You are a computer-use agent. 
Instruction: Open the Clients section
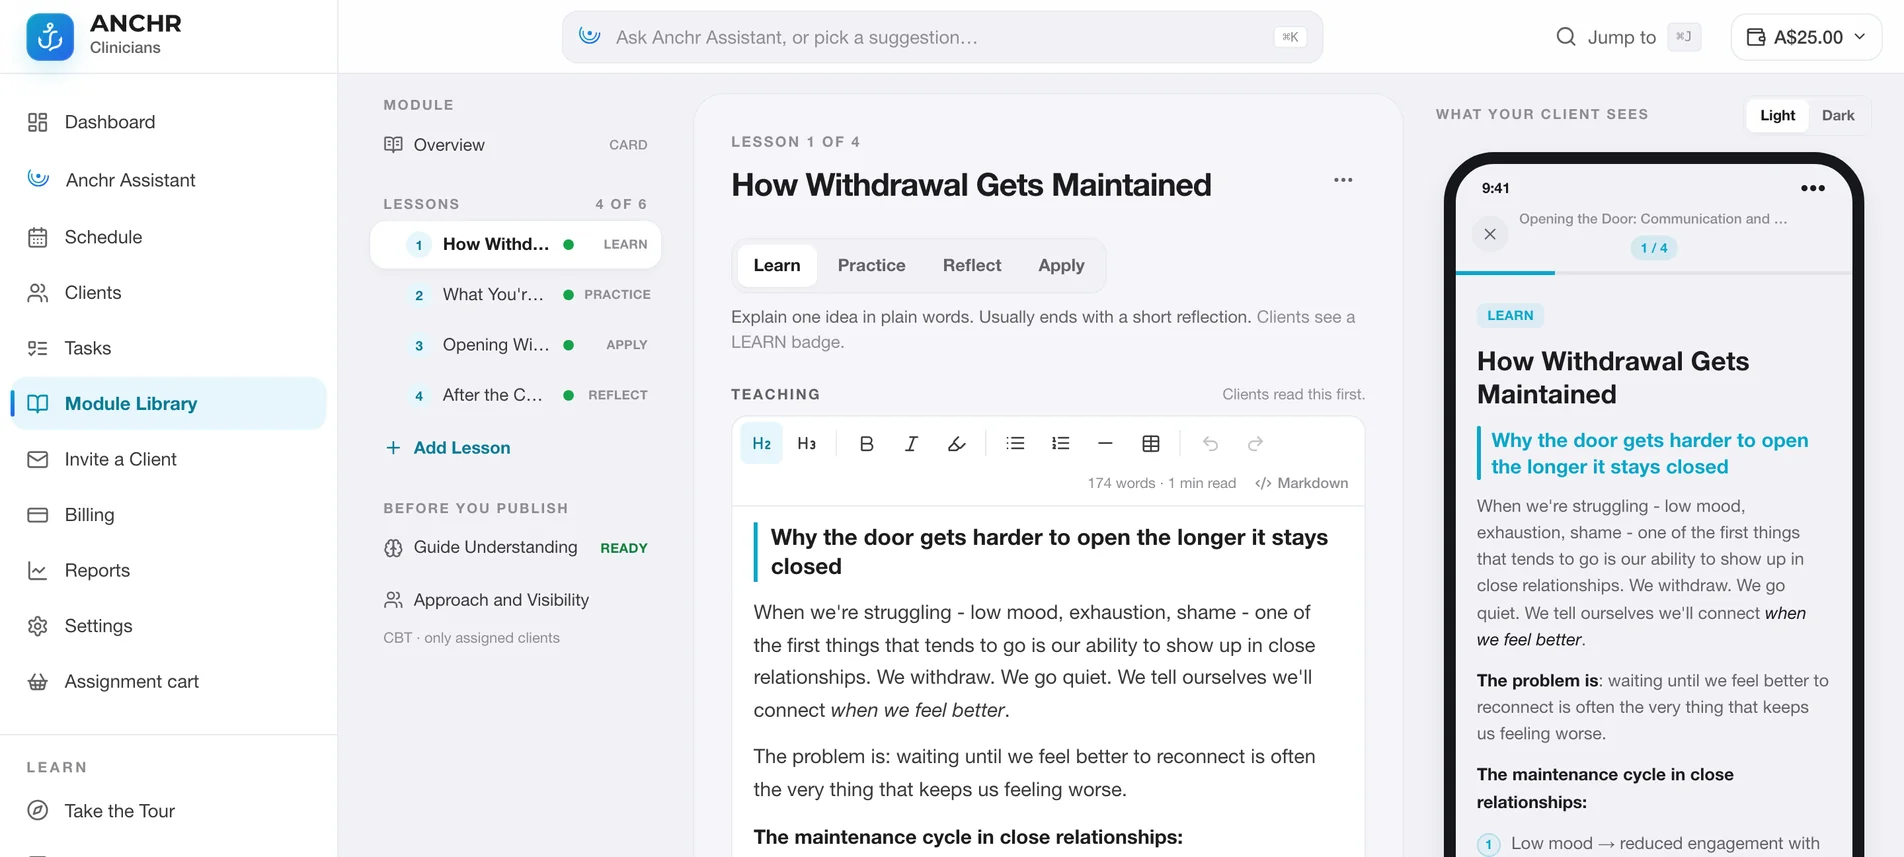coord(168,293)
